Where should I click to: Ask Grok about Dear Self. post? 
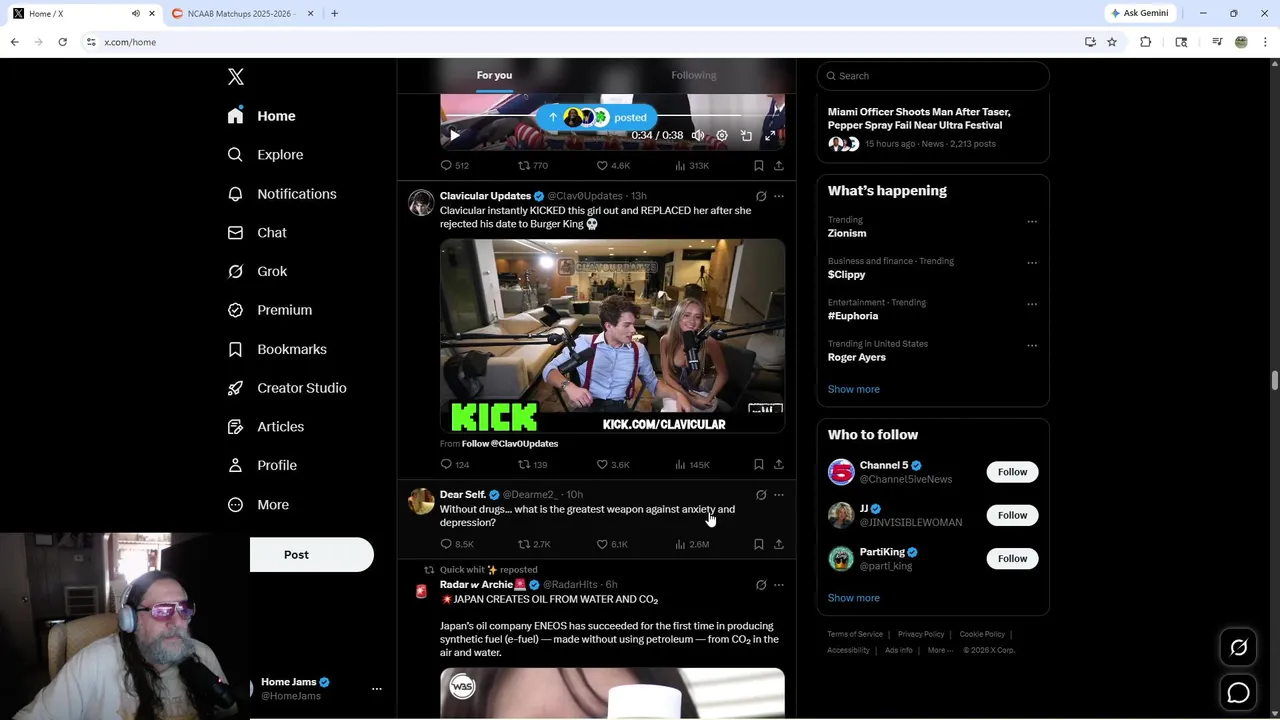click(761, 495)
